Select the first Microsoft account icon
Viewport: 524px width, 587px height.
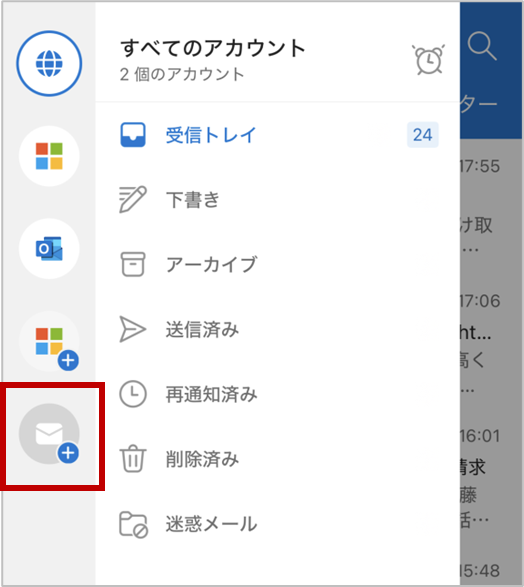click(49, 156)
